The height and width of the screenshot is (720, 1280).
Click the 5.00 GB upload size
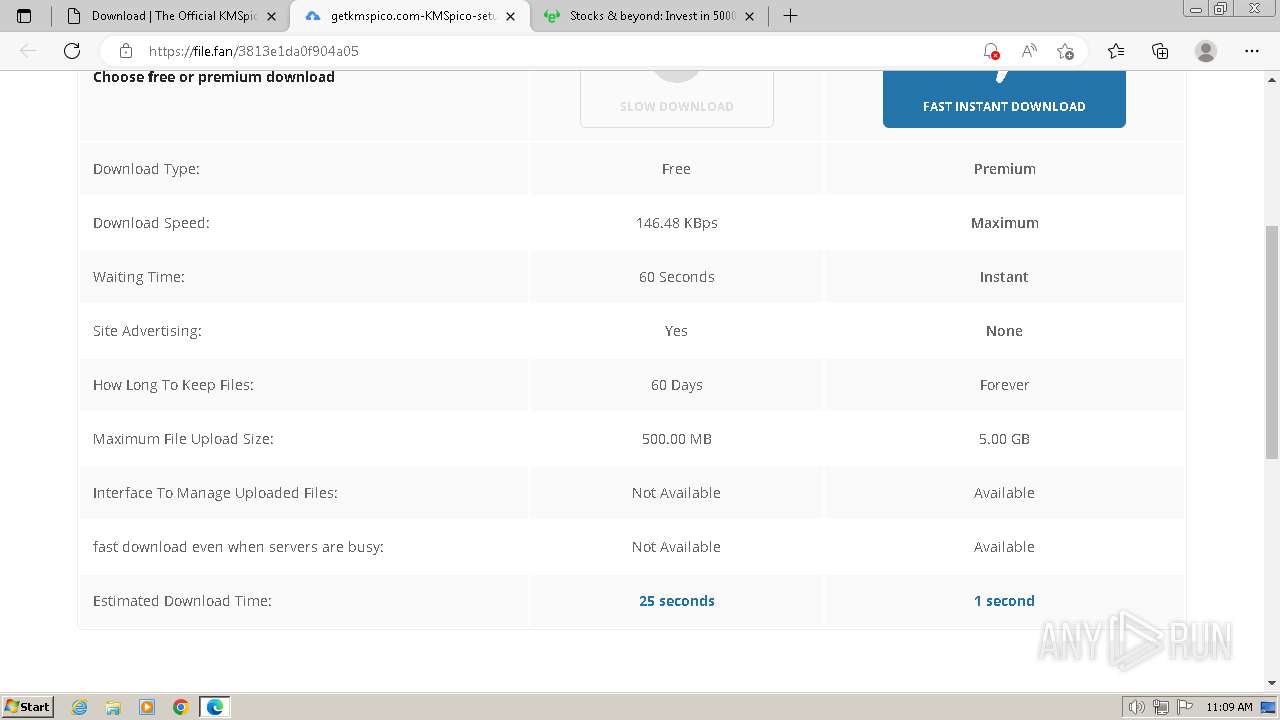(x=1004, y=439)
